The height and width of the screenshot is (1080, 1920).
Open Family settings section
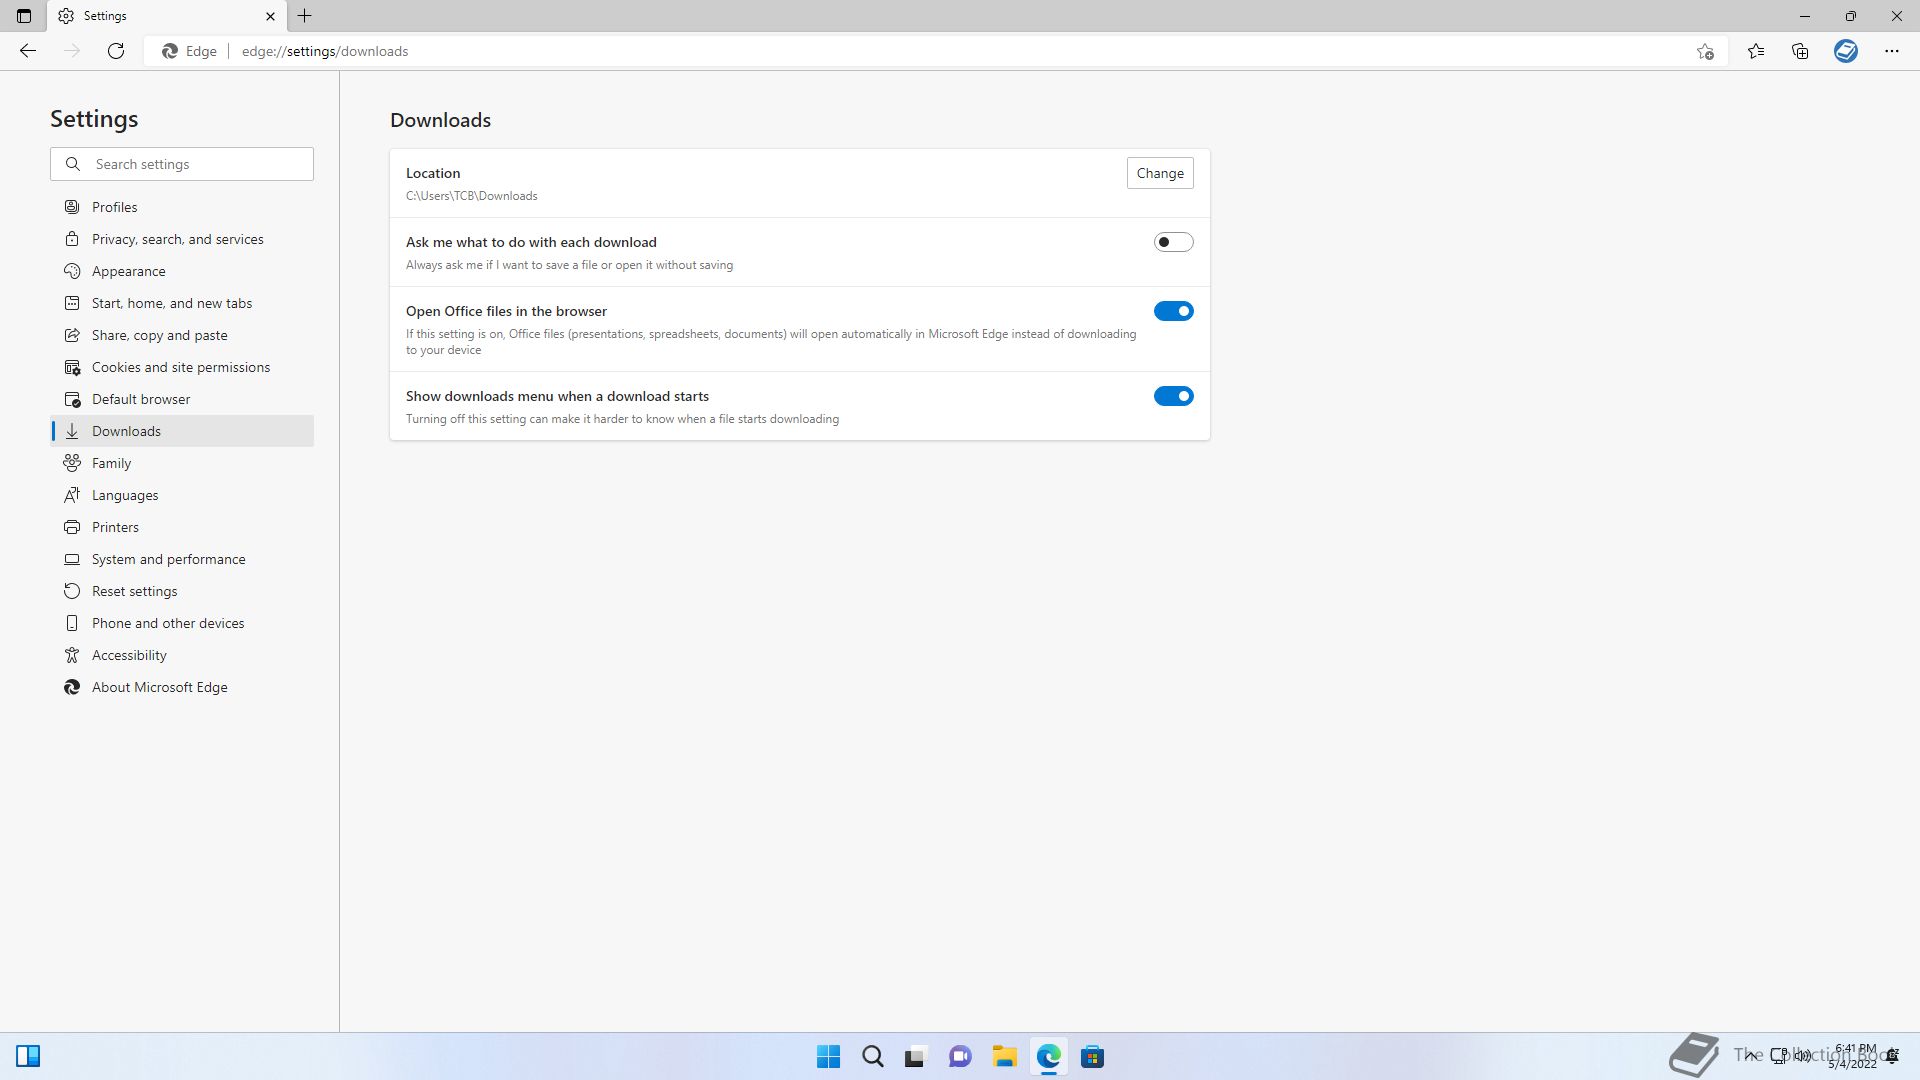click(182, 463)
